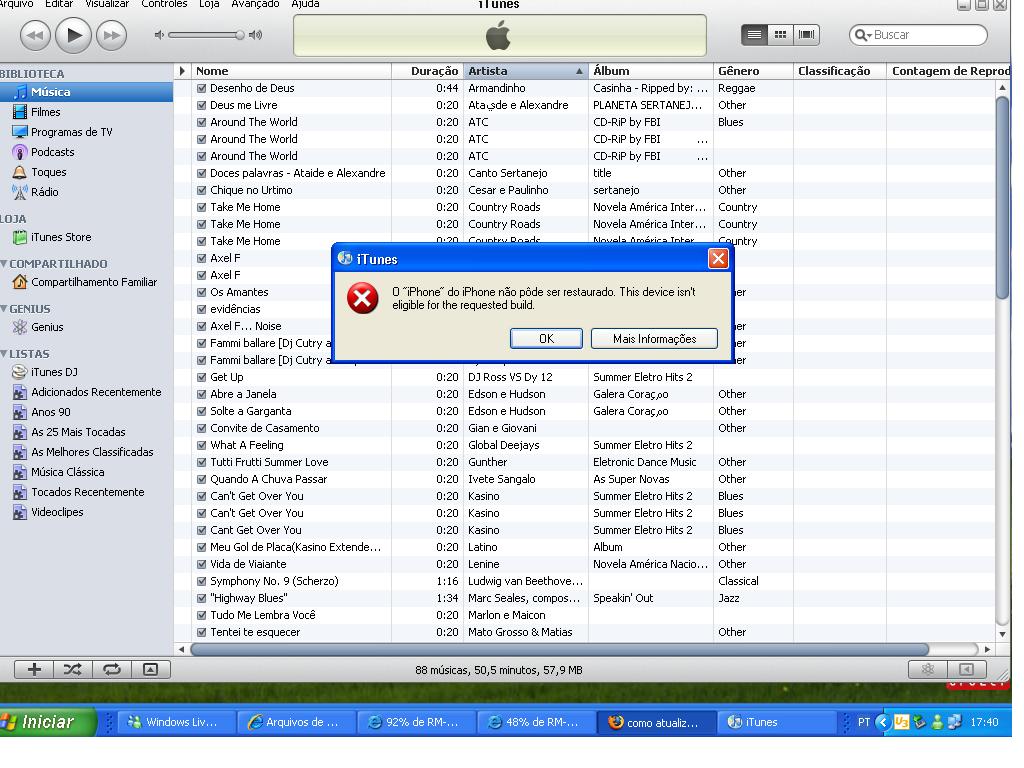Image resolution: width=1024 pixels, height=768 pixels.
Task: Click OK in the iTunes error dialog
Action: [x=546, y=338]
